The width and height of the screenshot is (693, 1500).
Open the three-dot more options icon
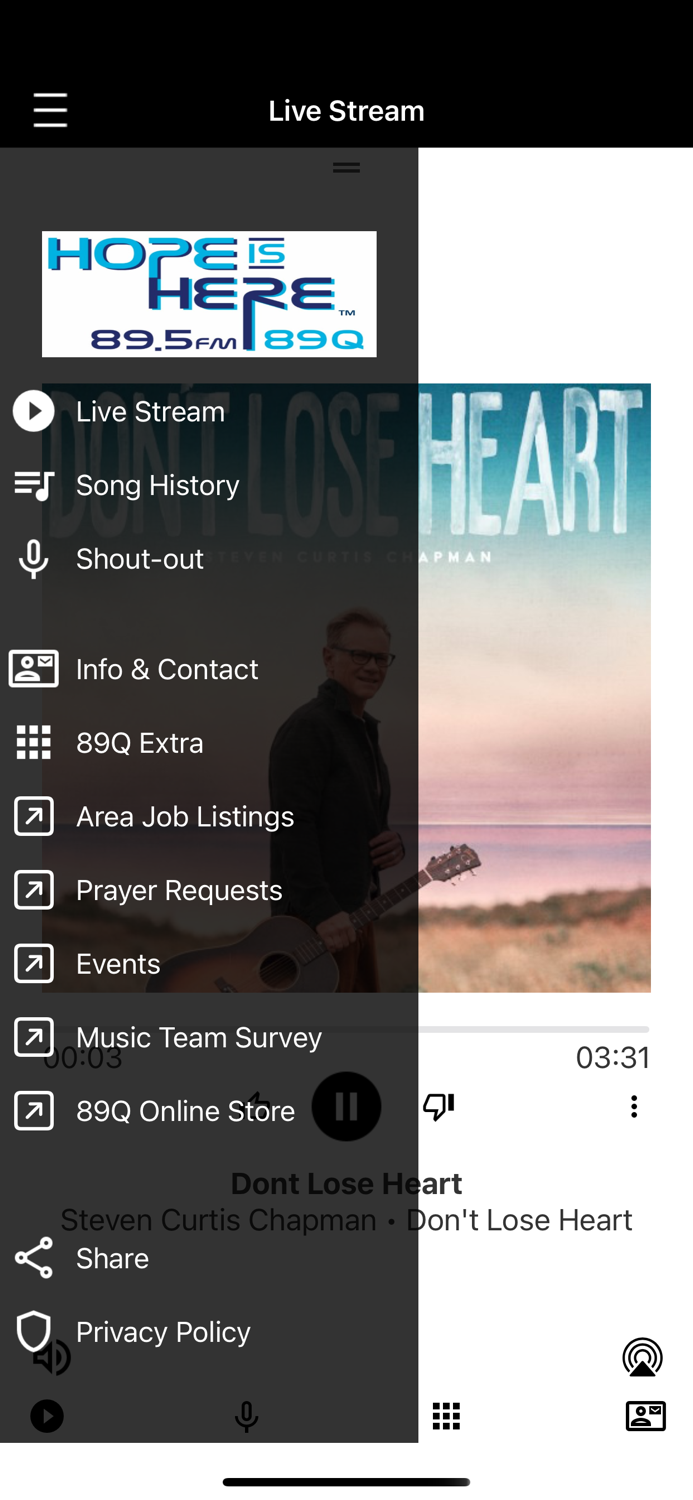634,1106
